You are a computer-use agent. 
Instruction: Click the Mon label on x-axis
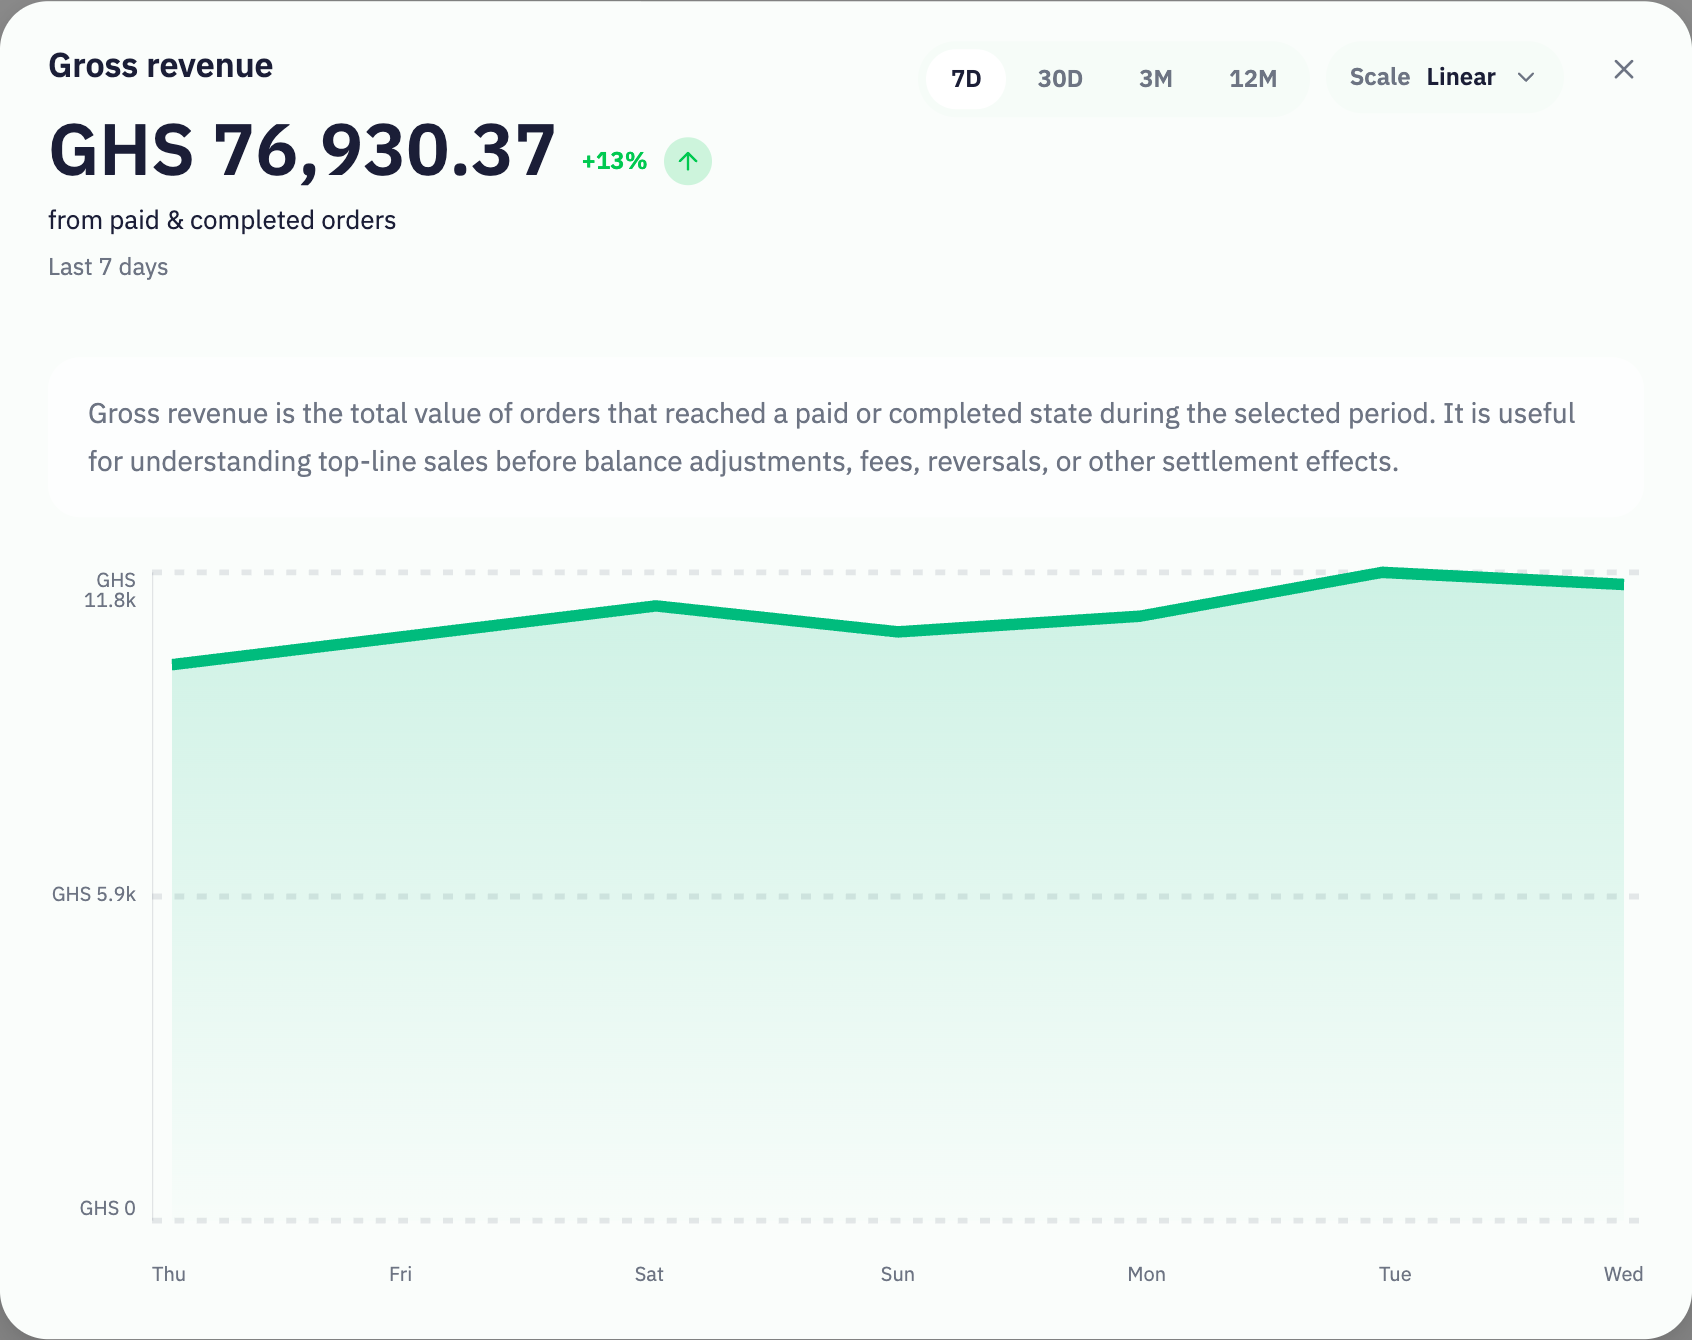1146,1274
